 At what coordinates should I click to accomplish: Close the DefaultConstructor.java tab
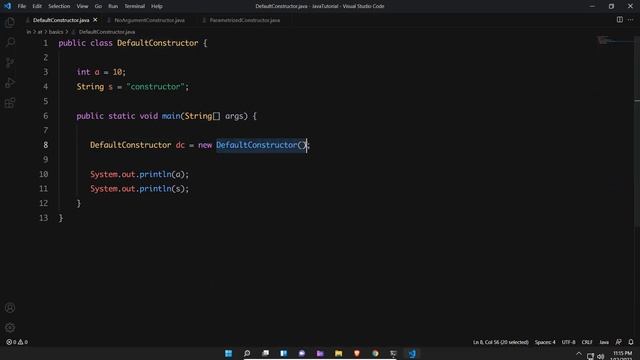95,20
